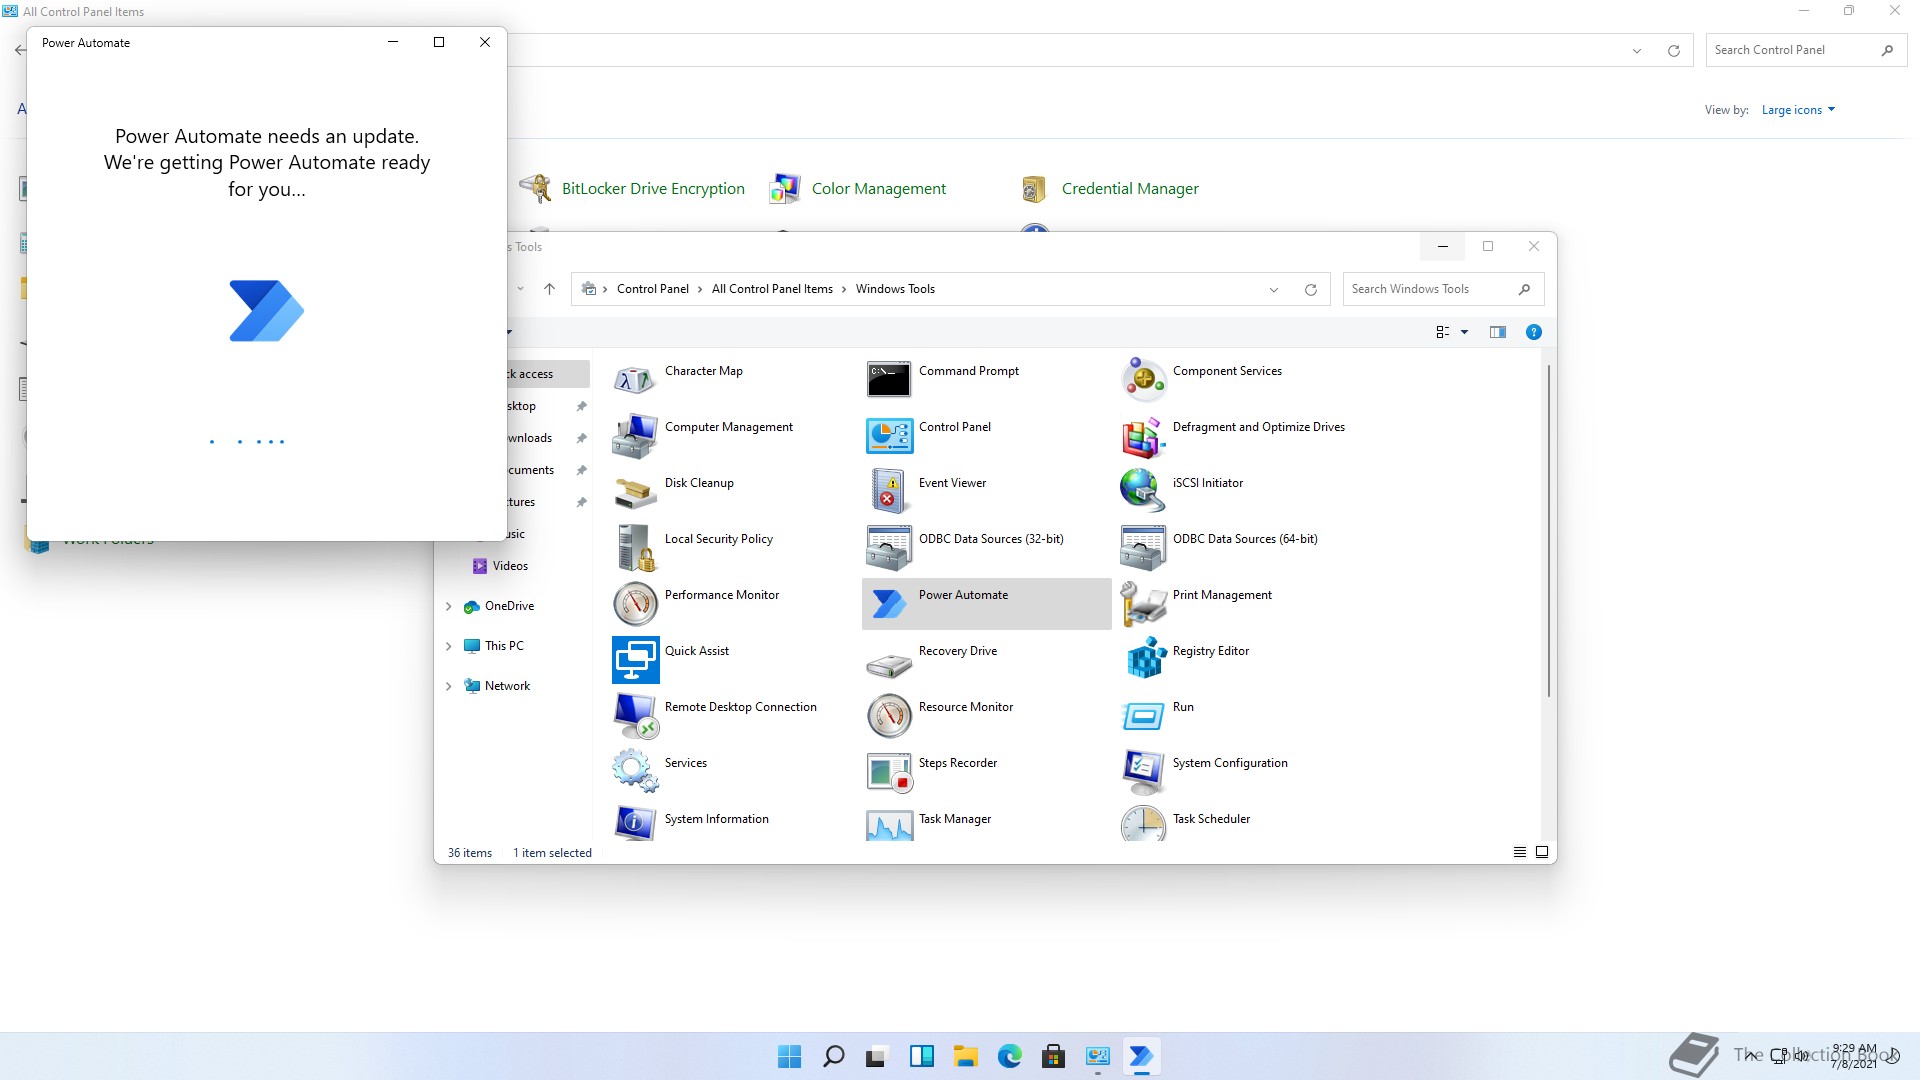Viewport: 1920px width, 1080px height.
Task: Open Credential Manager link
Action: click(x=1130, y=189)
